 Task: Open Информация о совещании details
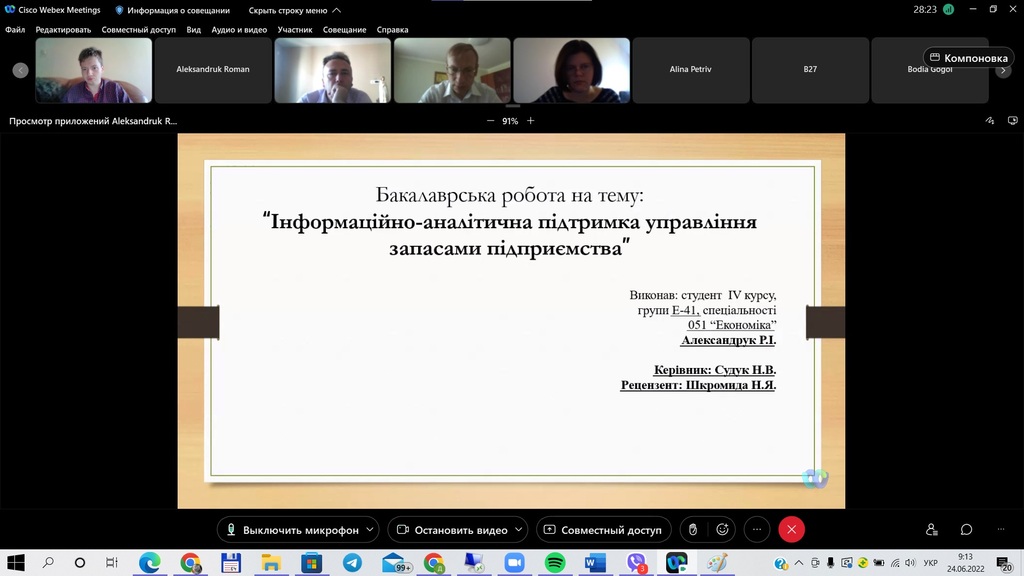(x=172, y=10)
